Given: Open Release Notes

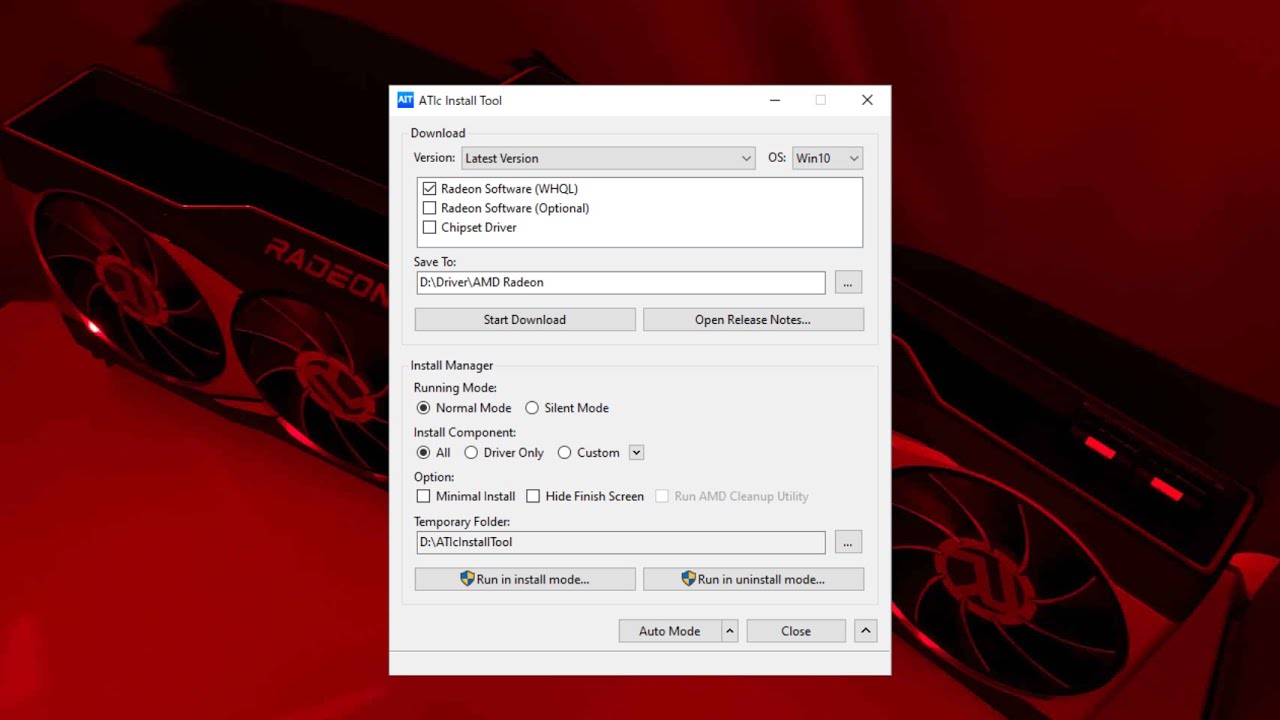Looking at the screenshot, I should click(753, 320).
